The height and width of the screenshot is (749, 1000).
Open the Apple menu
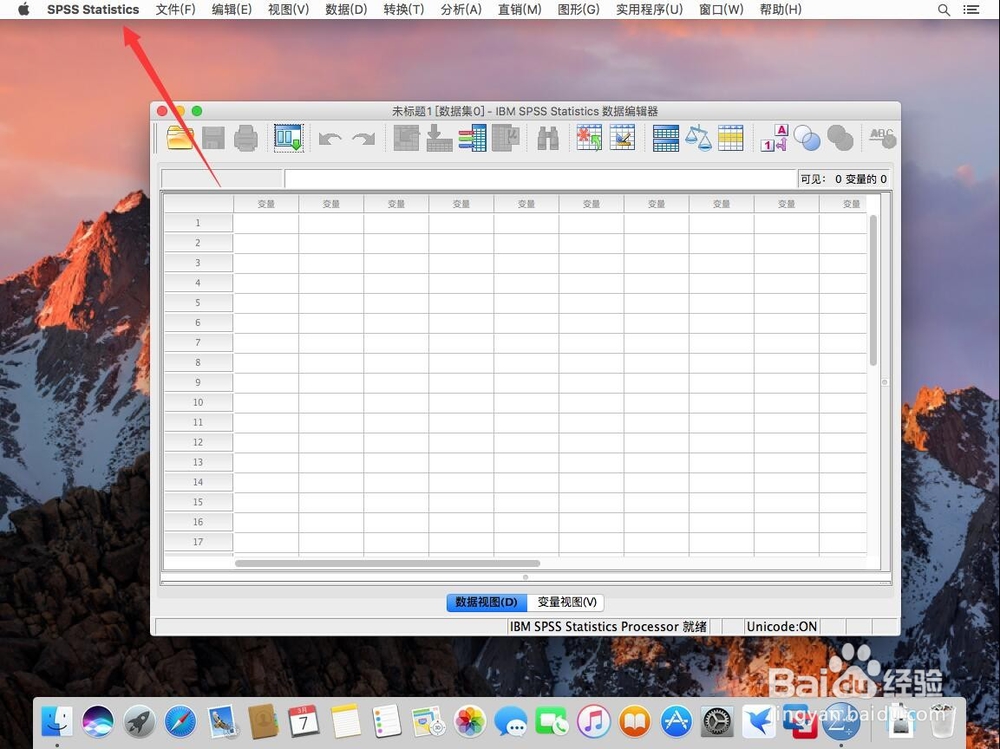pos(24,9)
